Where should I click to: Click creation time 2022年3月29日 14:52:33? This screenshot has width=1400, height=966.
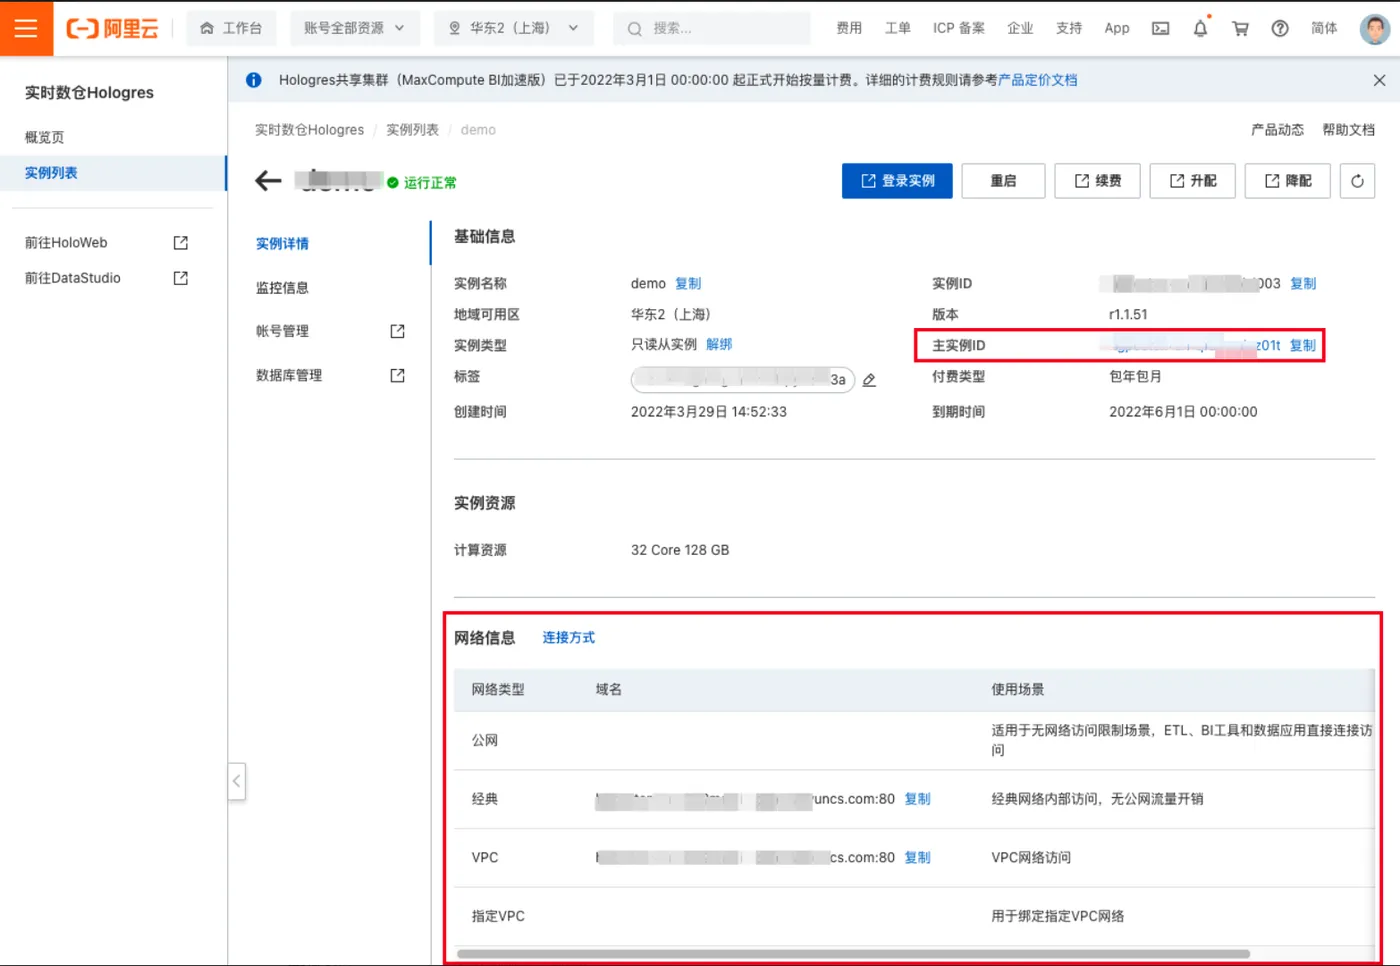pos(709,412)
